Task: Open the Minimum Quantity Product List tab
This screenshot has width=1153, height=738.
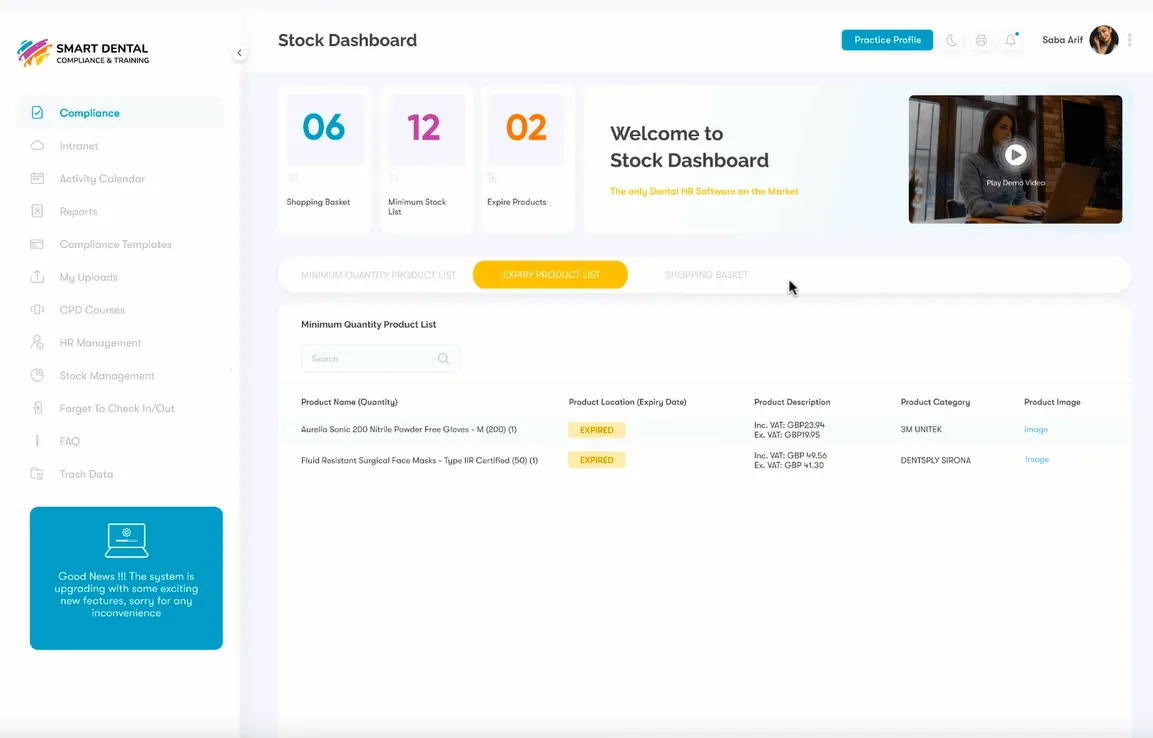Action: [379, 275]
